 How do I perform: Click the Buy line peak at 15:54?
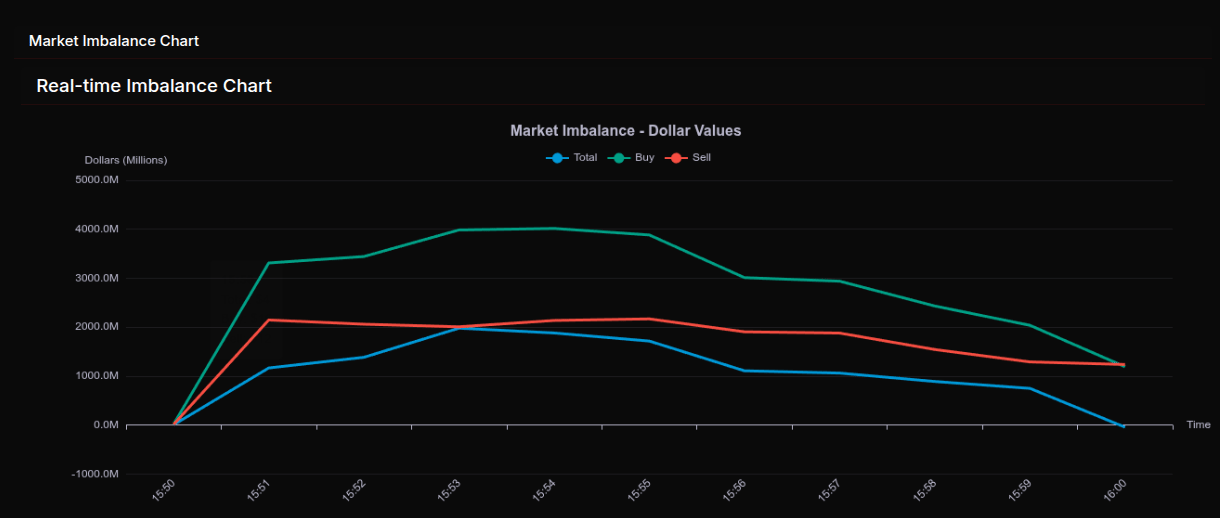554,228
